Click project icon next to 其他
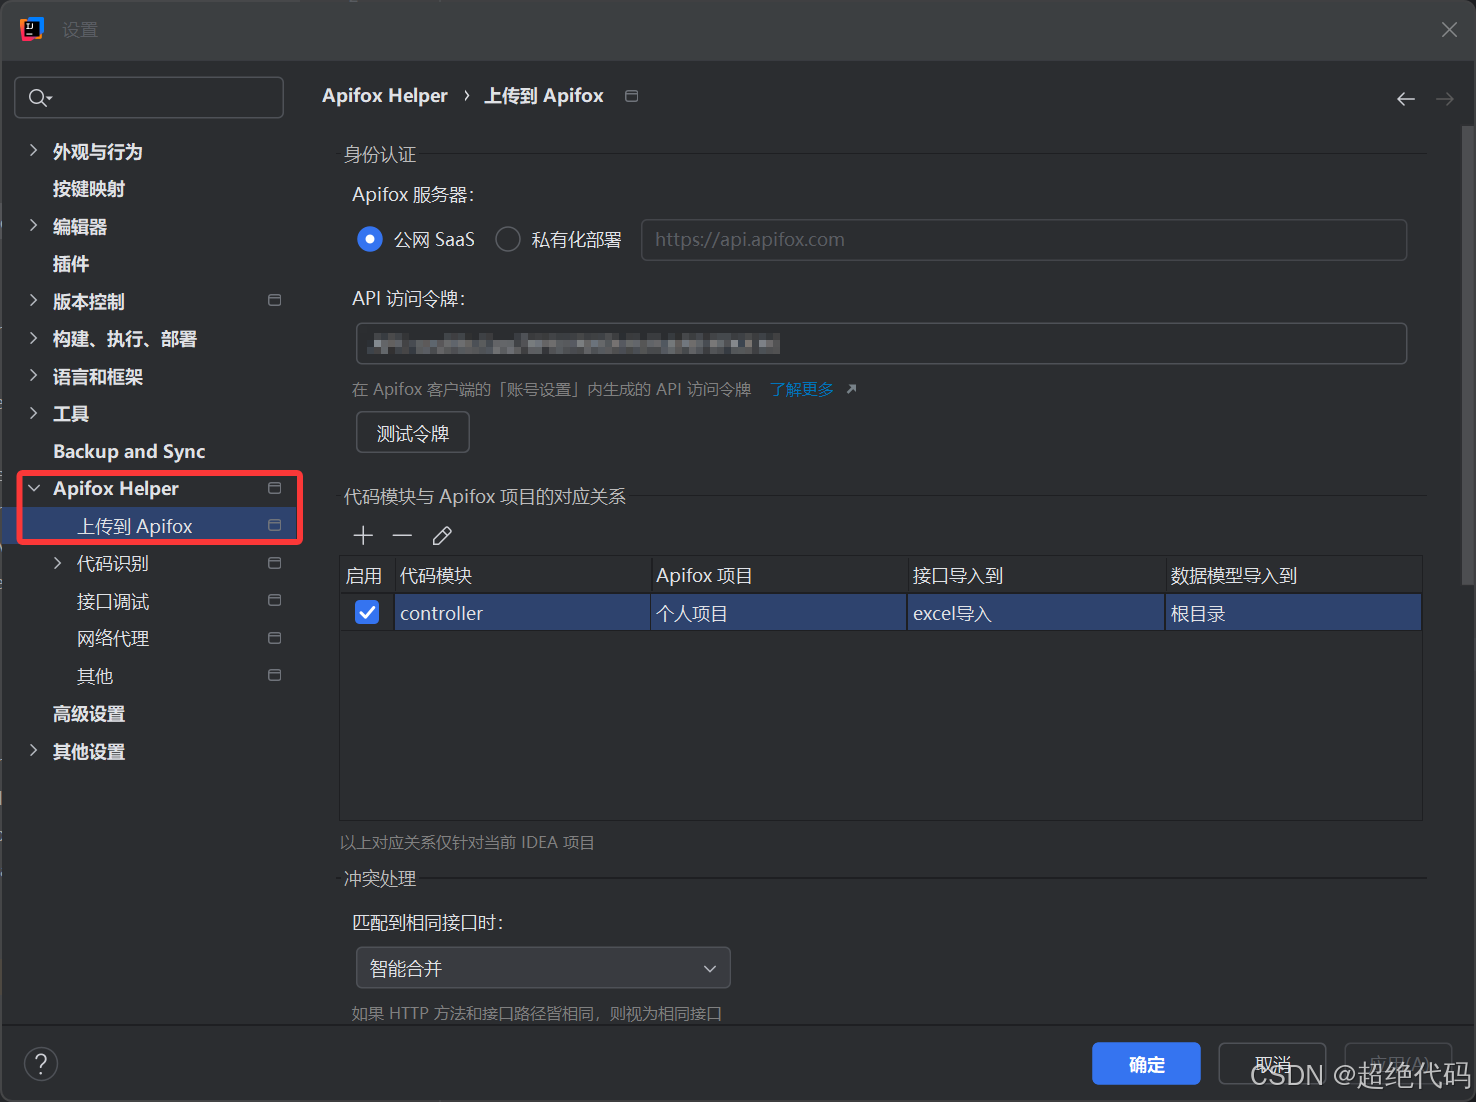Image resolution: width=1476 pixels, height=1102 pixels. [275, 675]
